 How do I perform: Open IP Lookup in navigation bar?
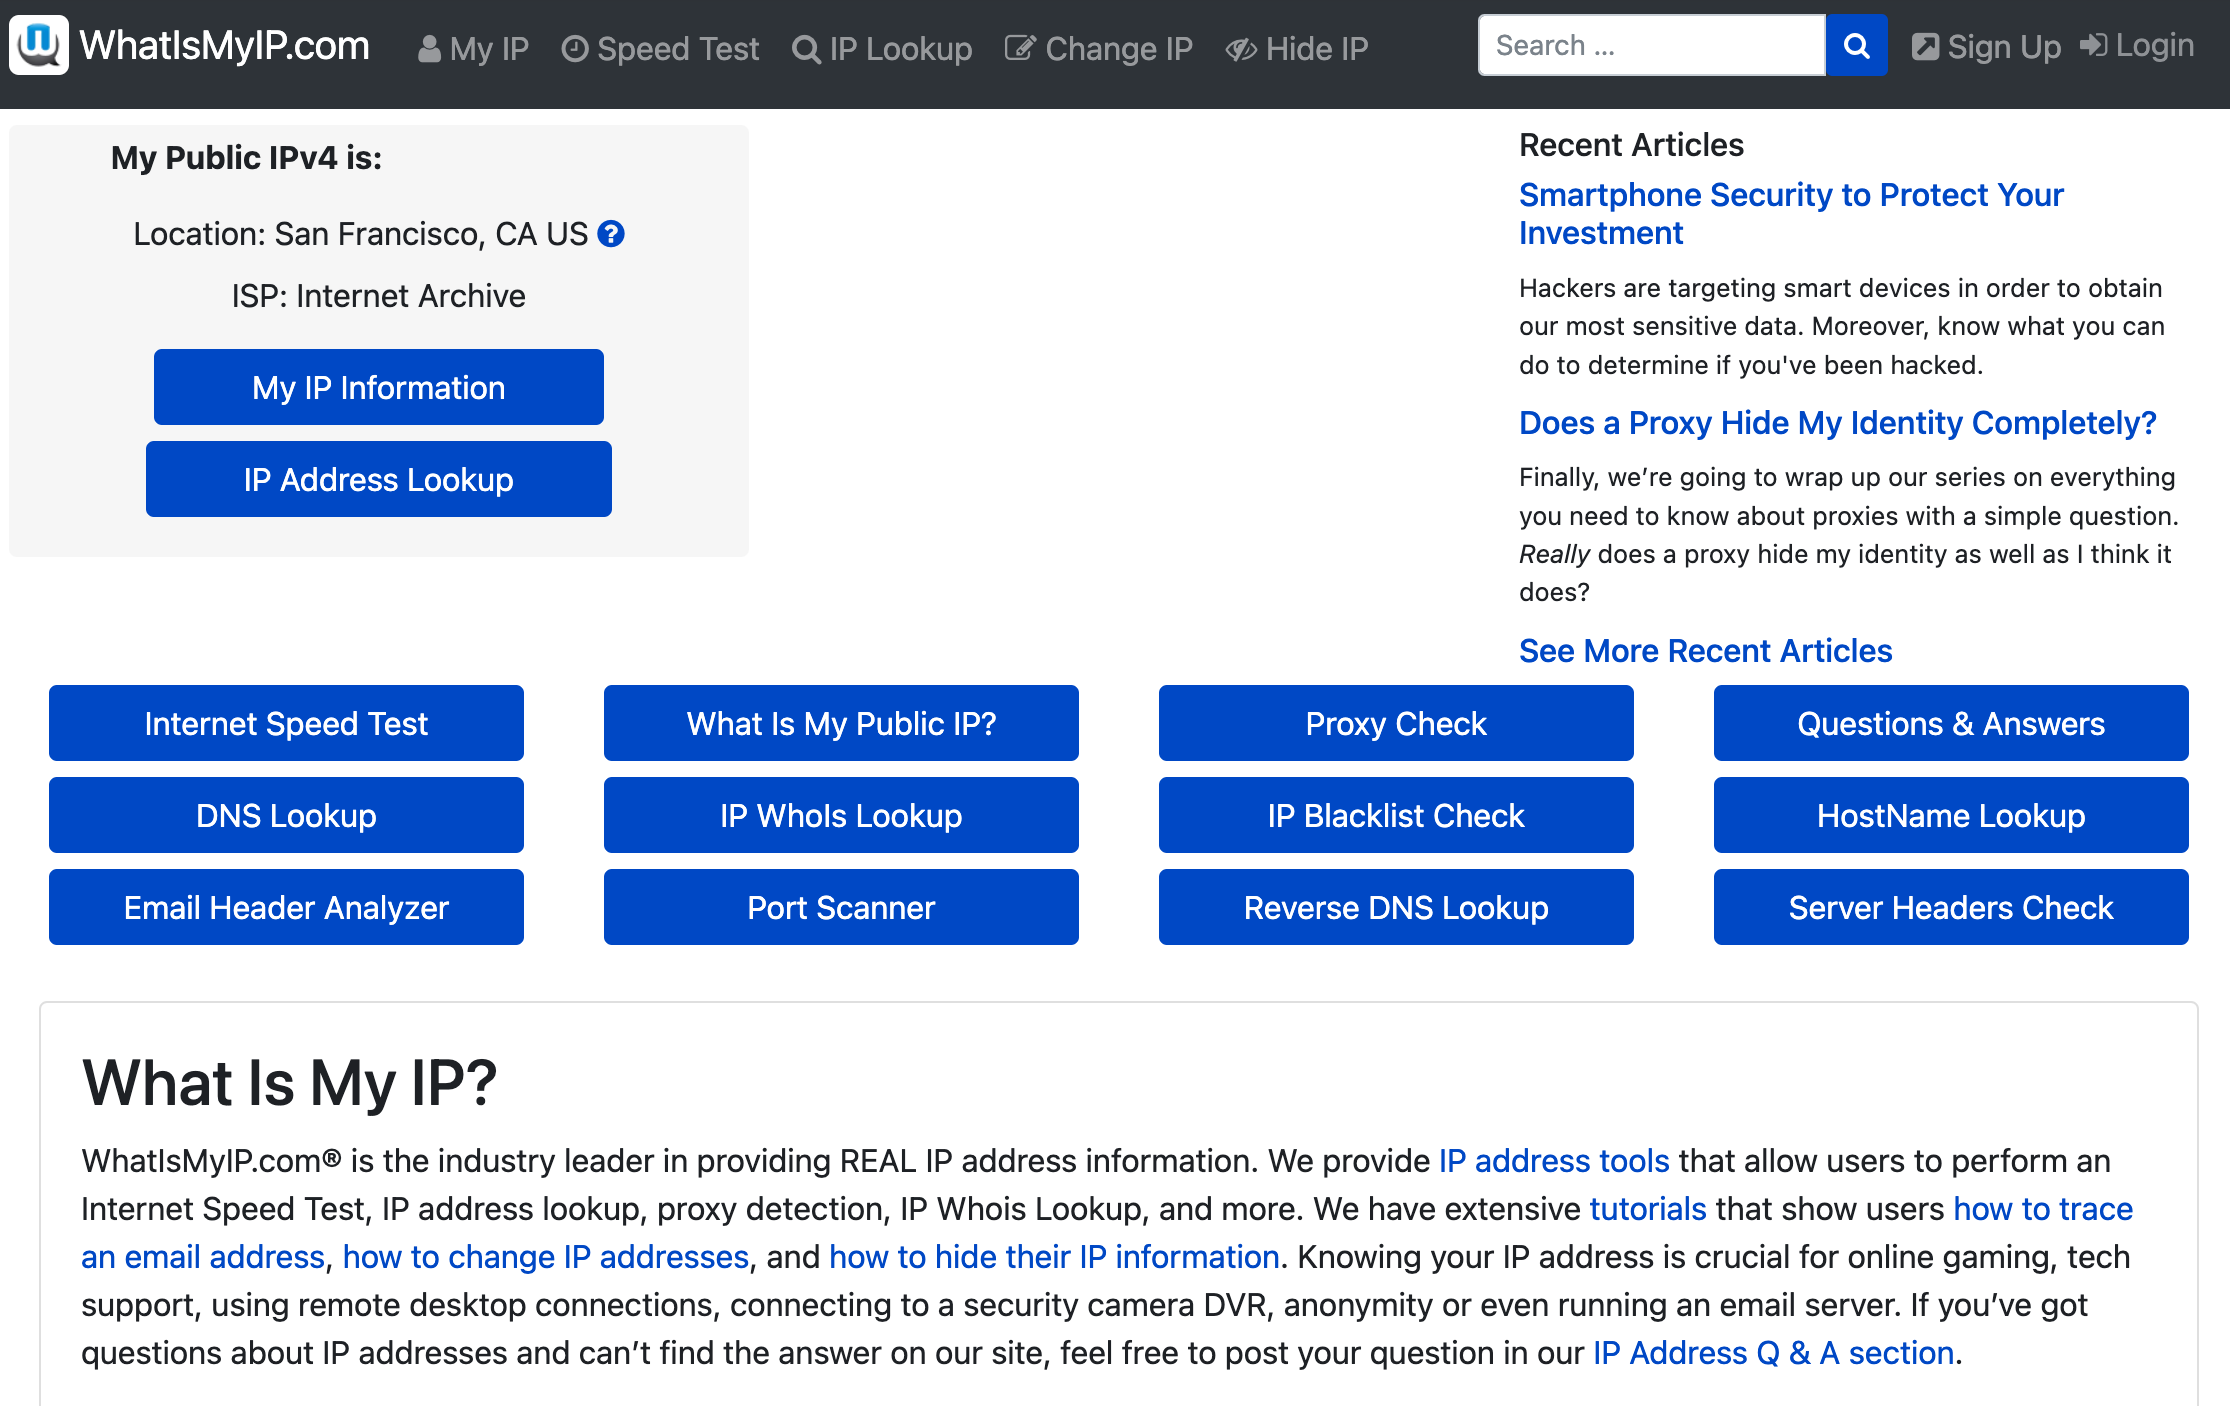(x=882, y=48)
